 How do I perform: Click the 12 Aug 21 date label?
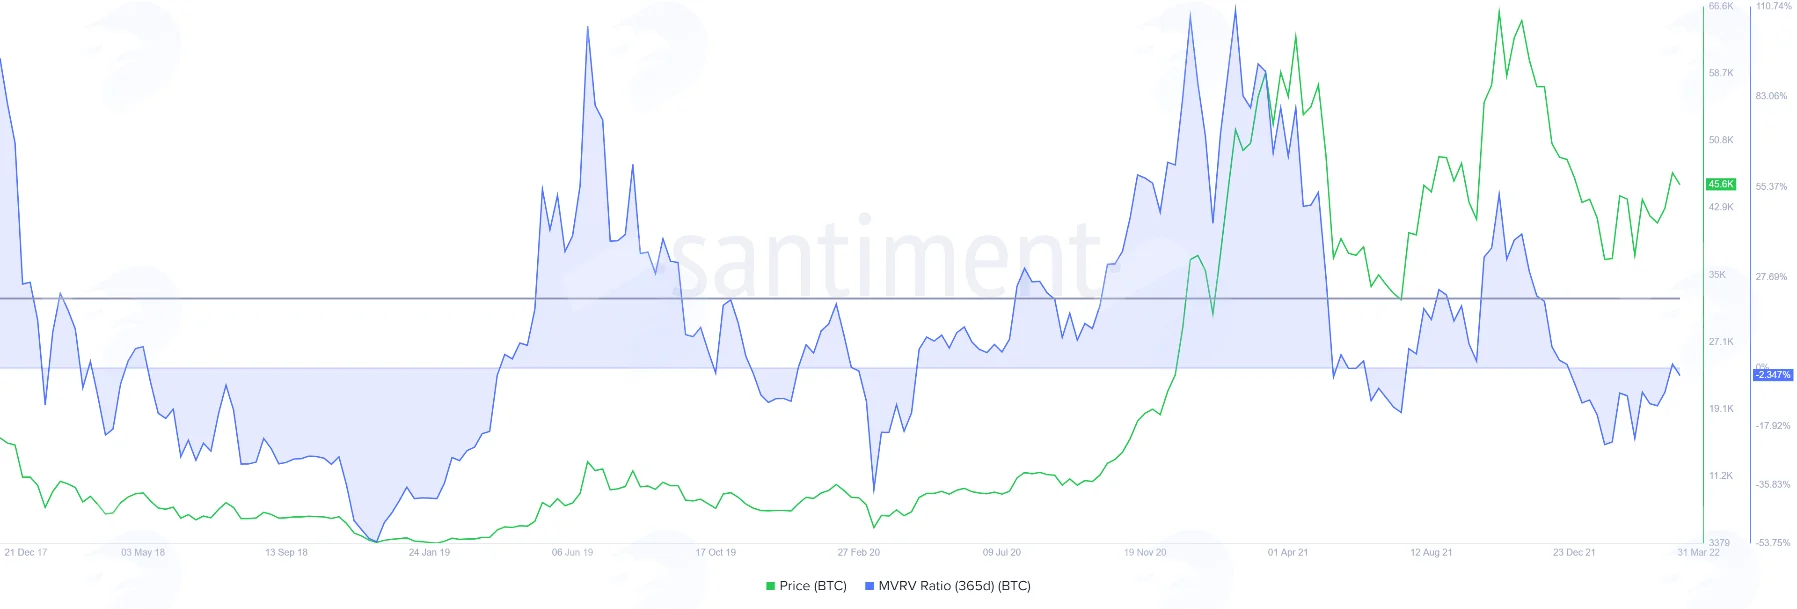(1431, 552)
